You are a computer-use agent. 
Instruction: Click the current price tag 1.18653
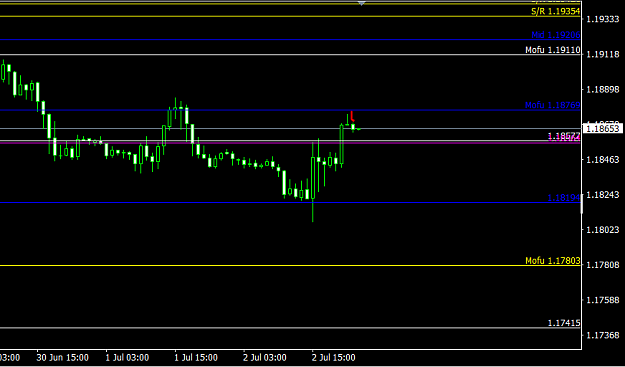(603, 128)
